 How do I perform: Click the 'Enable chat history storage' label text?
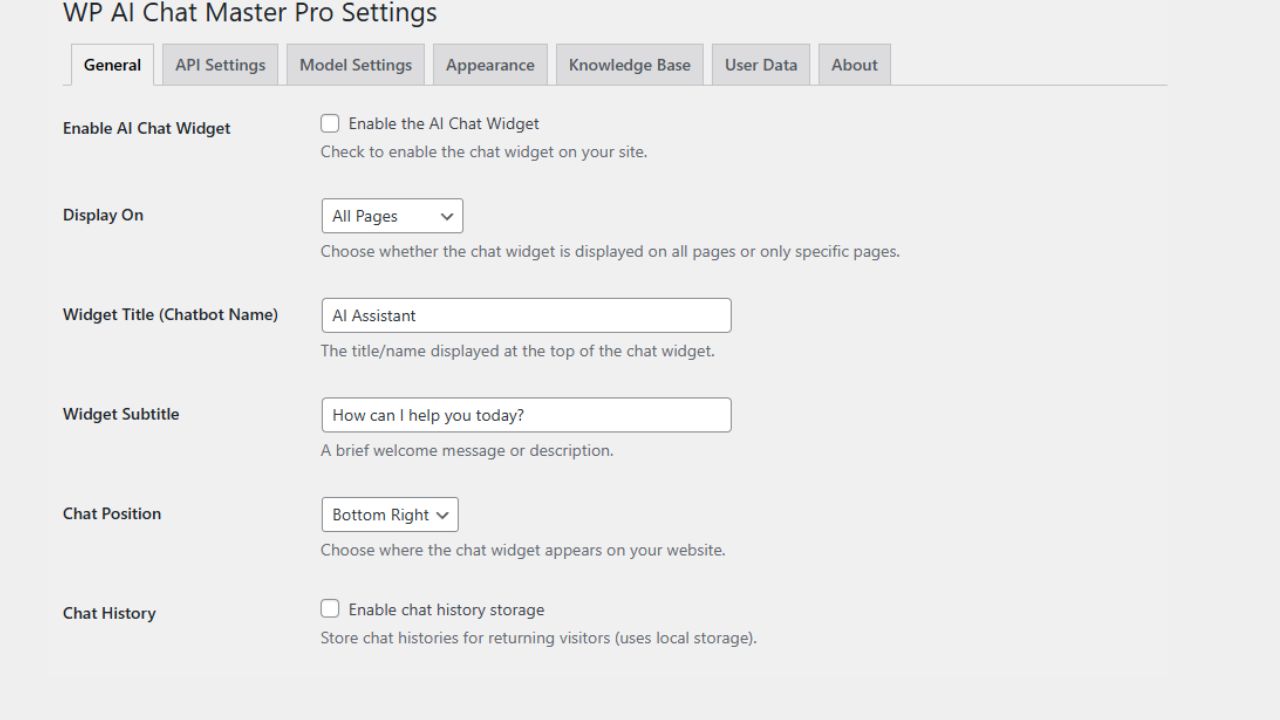(x=446, y=610)
